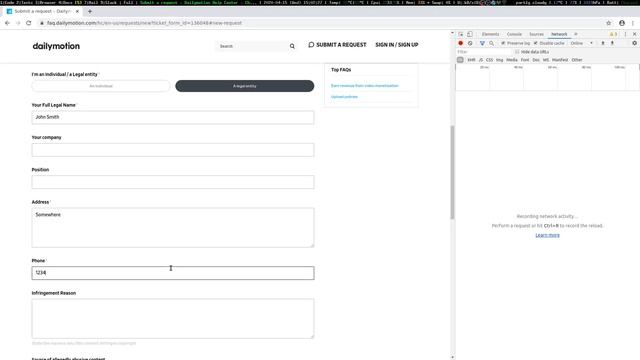Switch to the Sources tab
This screenshot has height=360, width=640.
tap(536, 34)
